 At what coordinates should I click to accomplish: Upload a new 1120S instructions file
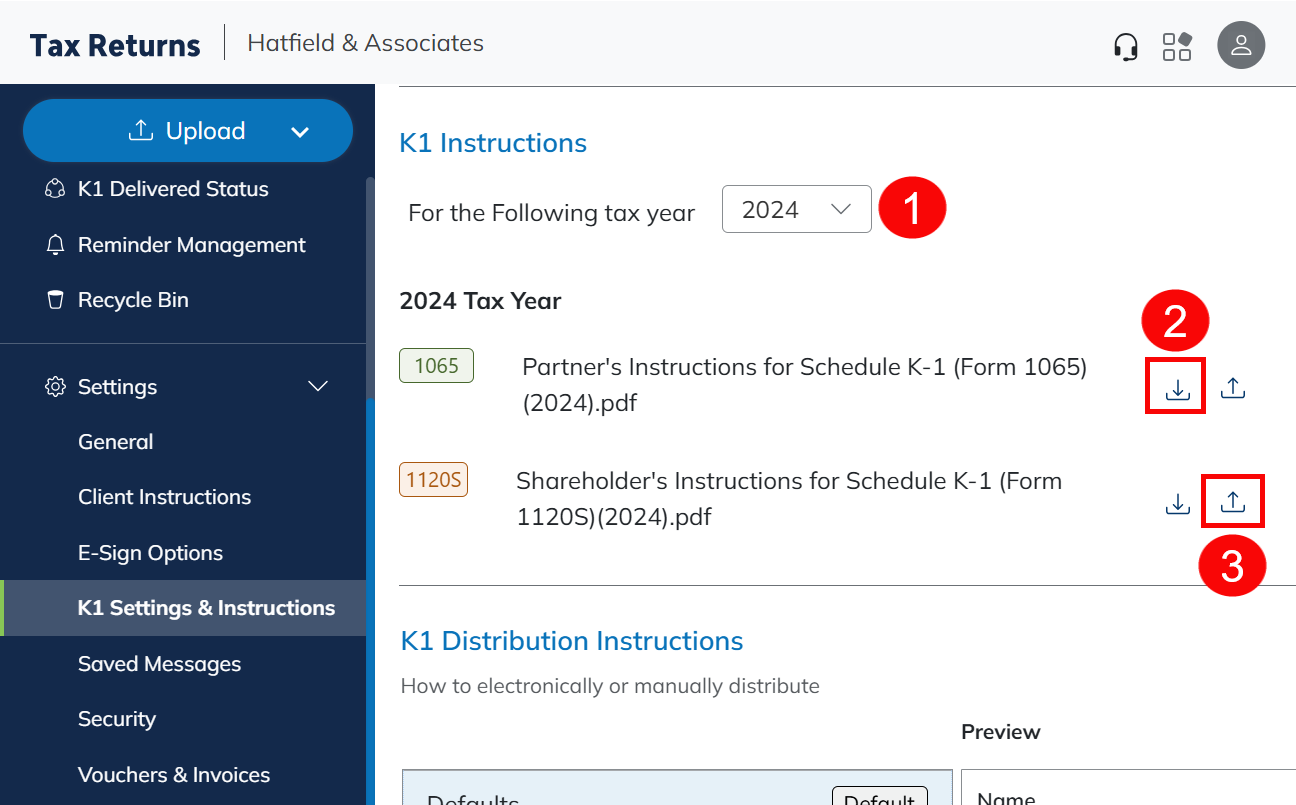(1233, 502)
